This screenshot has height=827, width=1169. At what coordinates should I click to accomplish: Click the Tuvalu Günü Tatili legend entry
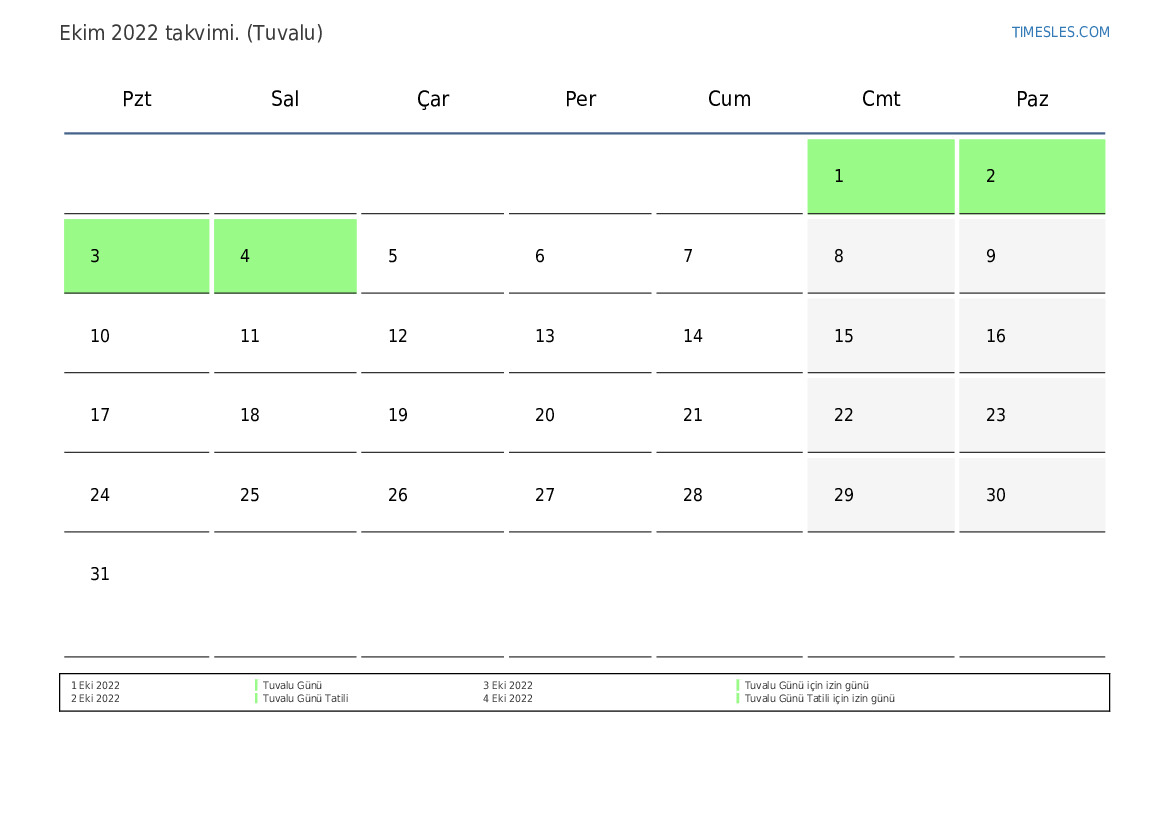tap(305, 699)
